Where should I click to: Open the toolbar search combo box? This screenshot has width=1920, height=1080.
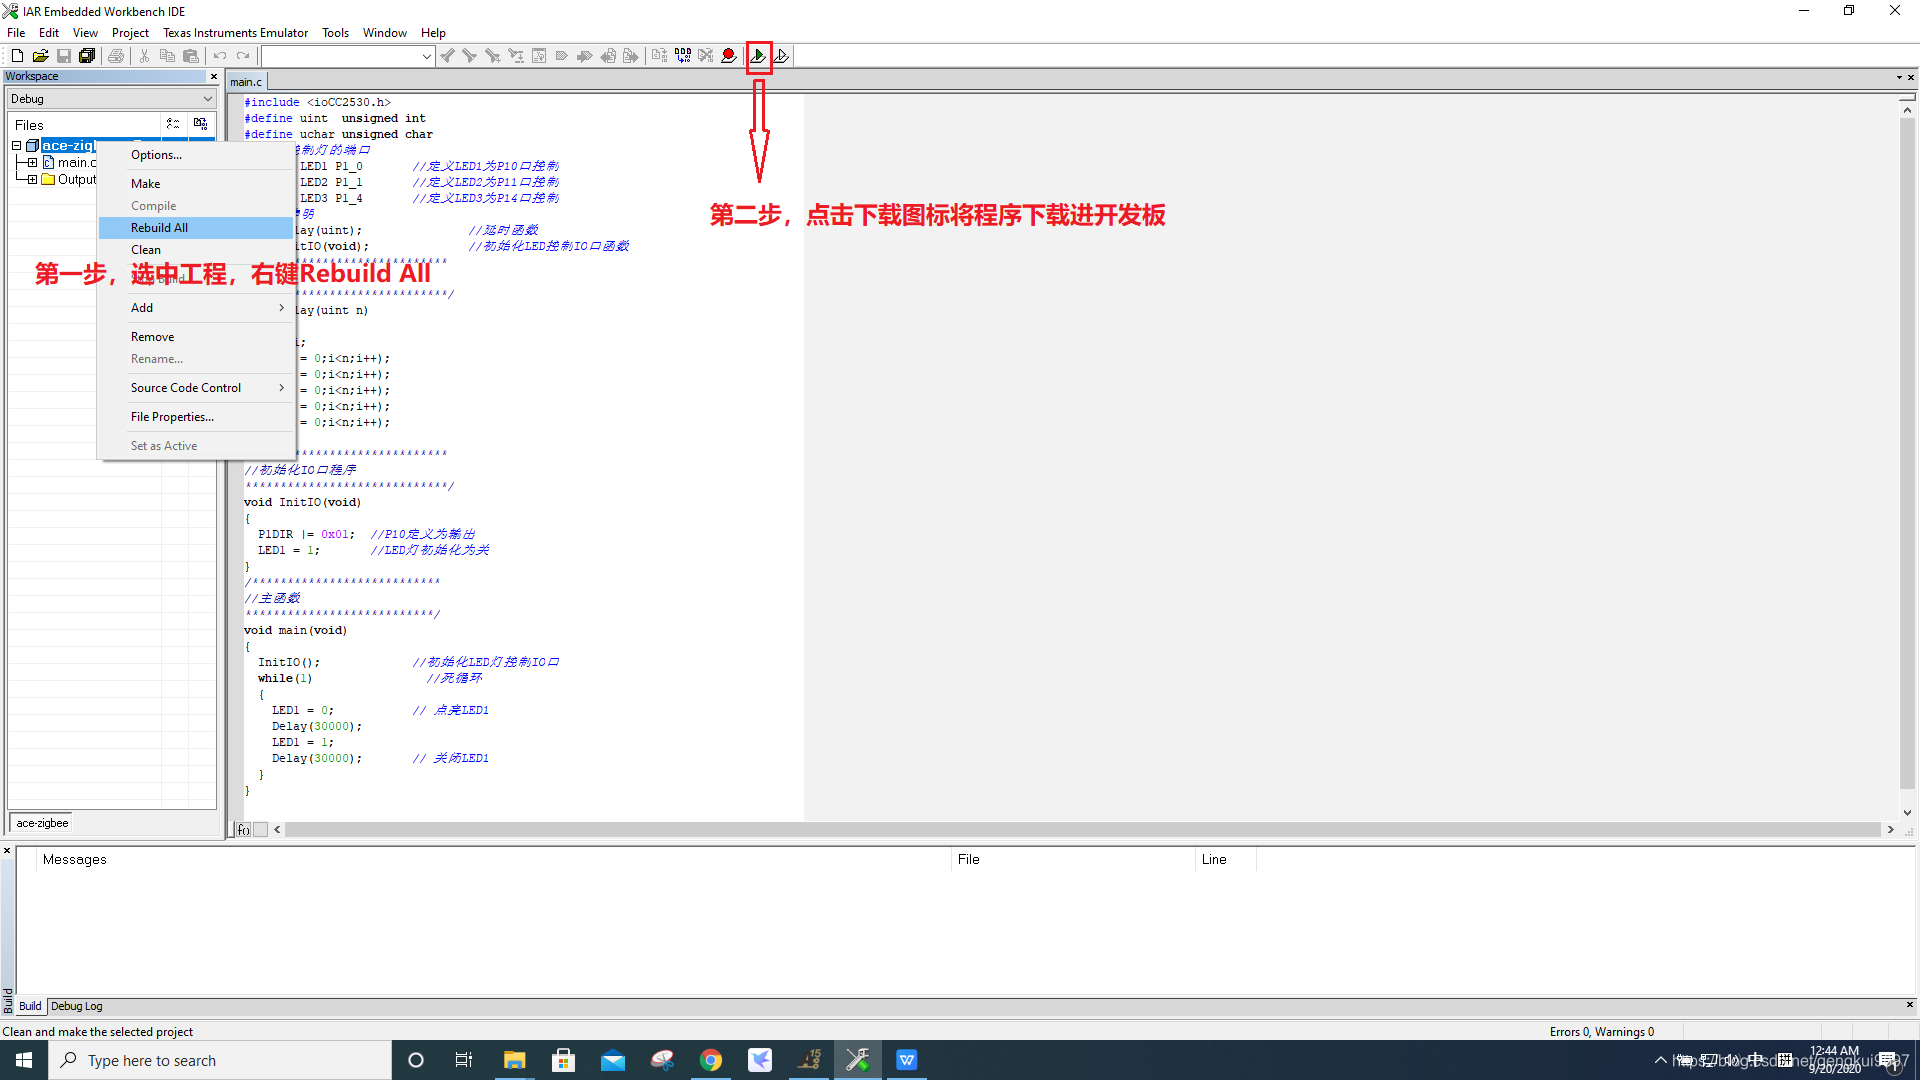click(347, 56)
